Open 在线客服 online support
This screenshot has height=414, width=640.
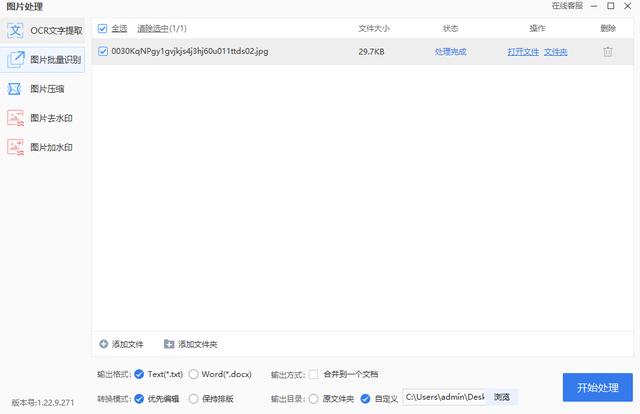(567, 6)
